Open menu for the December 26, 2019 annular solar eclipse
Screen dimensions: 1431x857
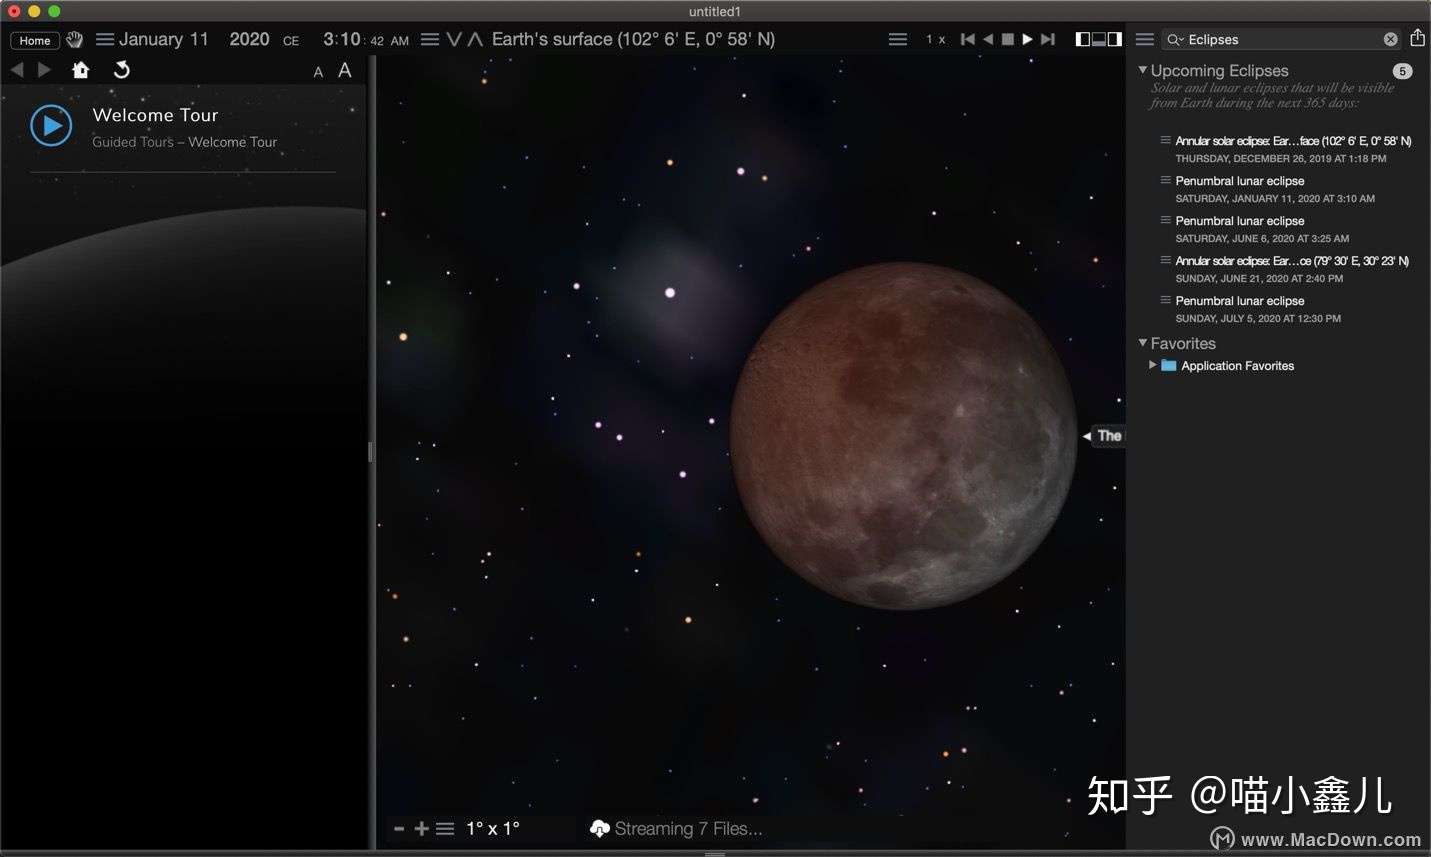(x=1165, y=140)
